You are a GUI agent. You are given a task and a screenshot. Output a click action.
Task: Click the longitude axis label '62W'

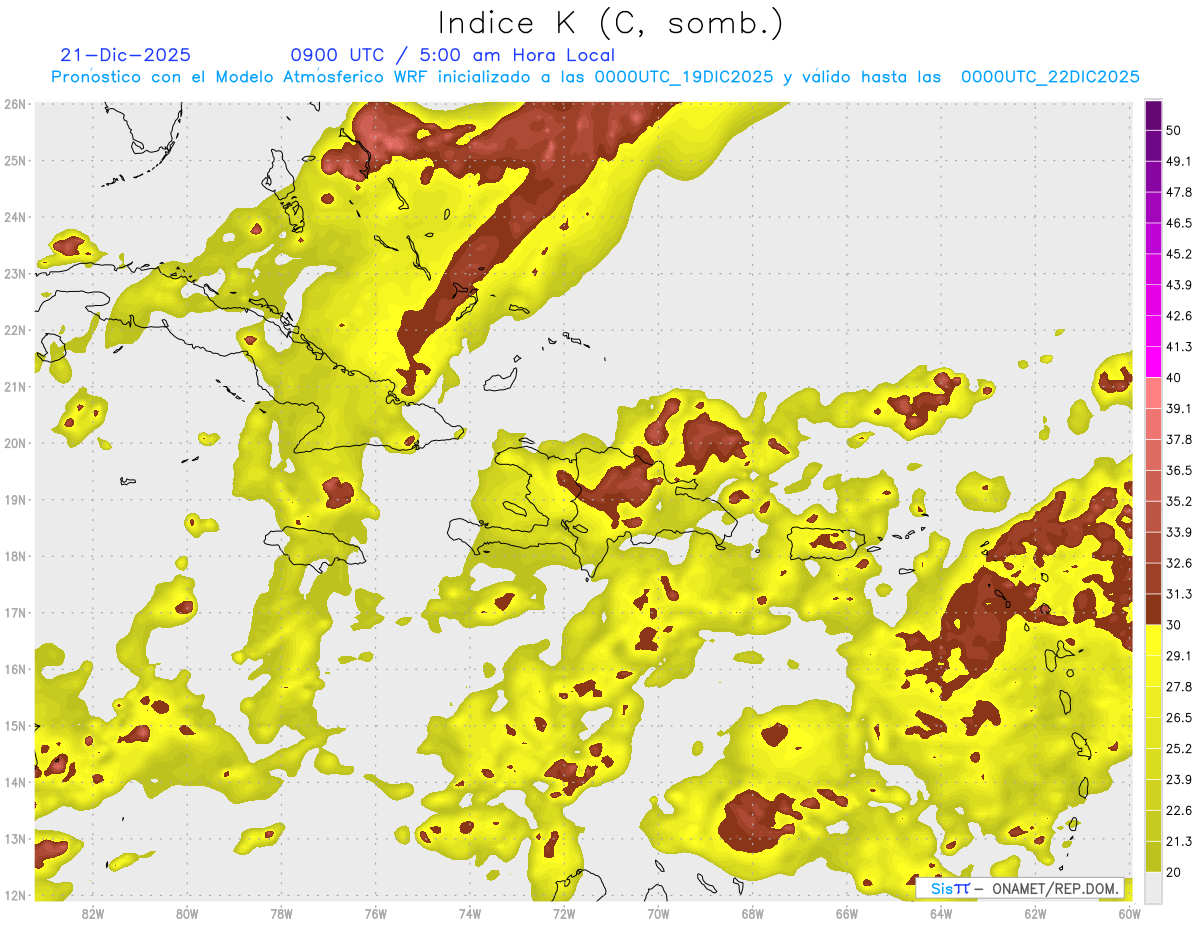[x=1036, y=913]
